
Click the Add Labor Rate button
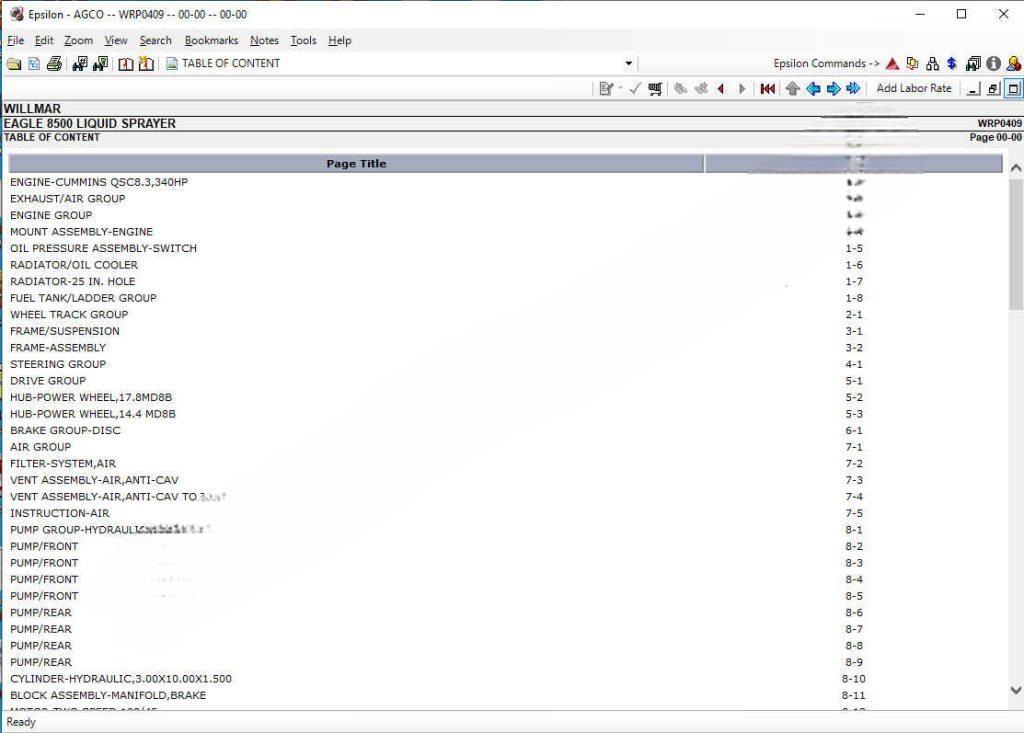(x=914, y=88)
